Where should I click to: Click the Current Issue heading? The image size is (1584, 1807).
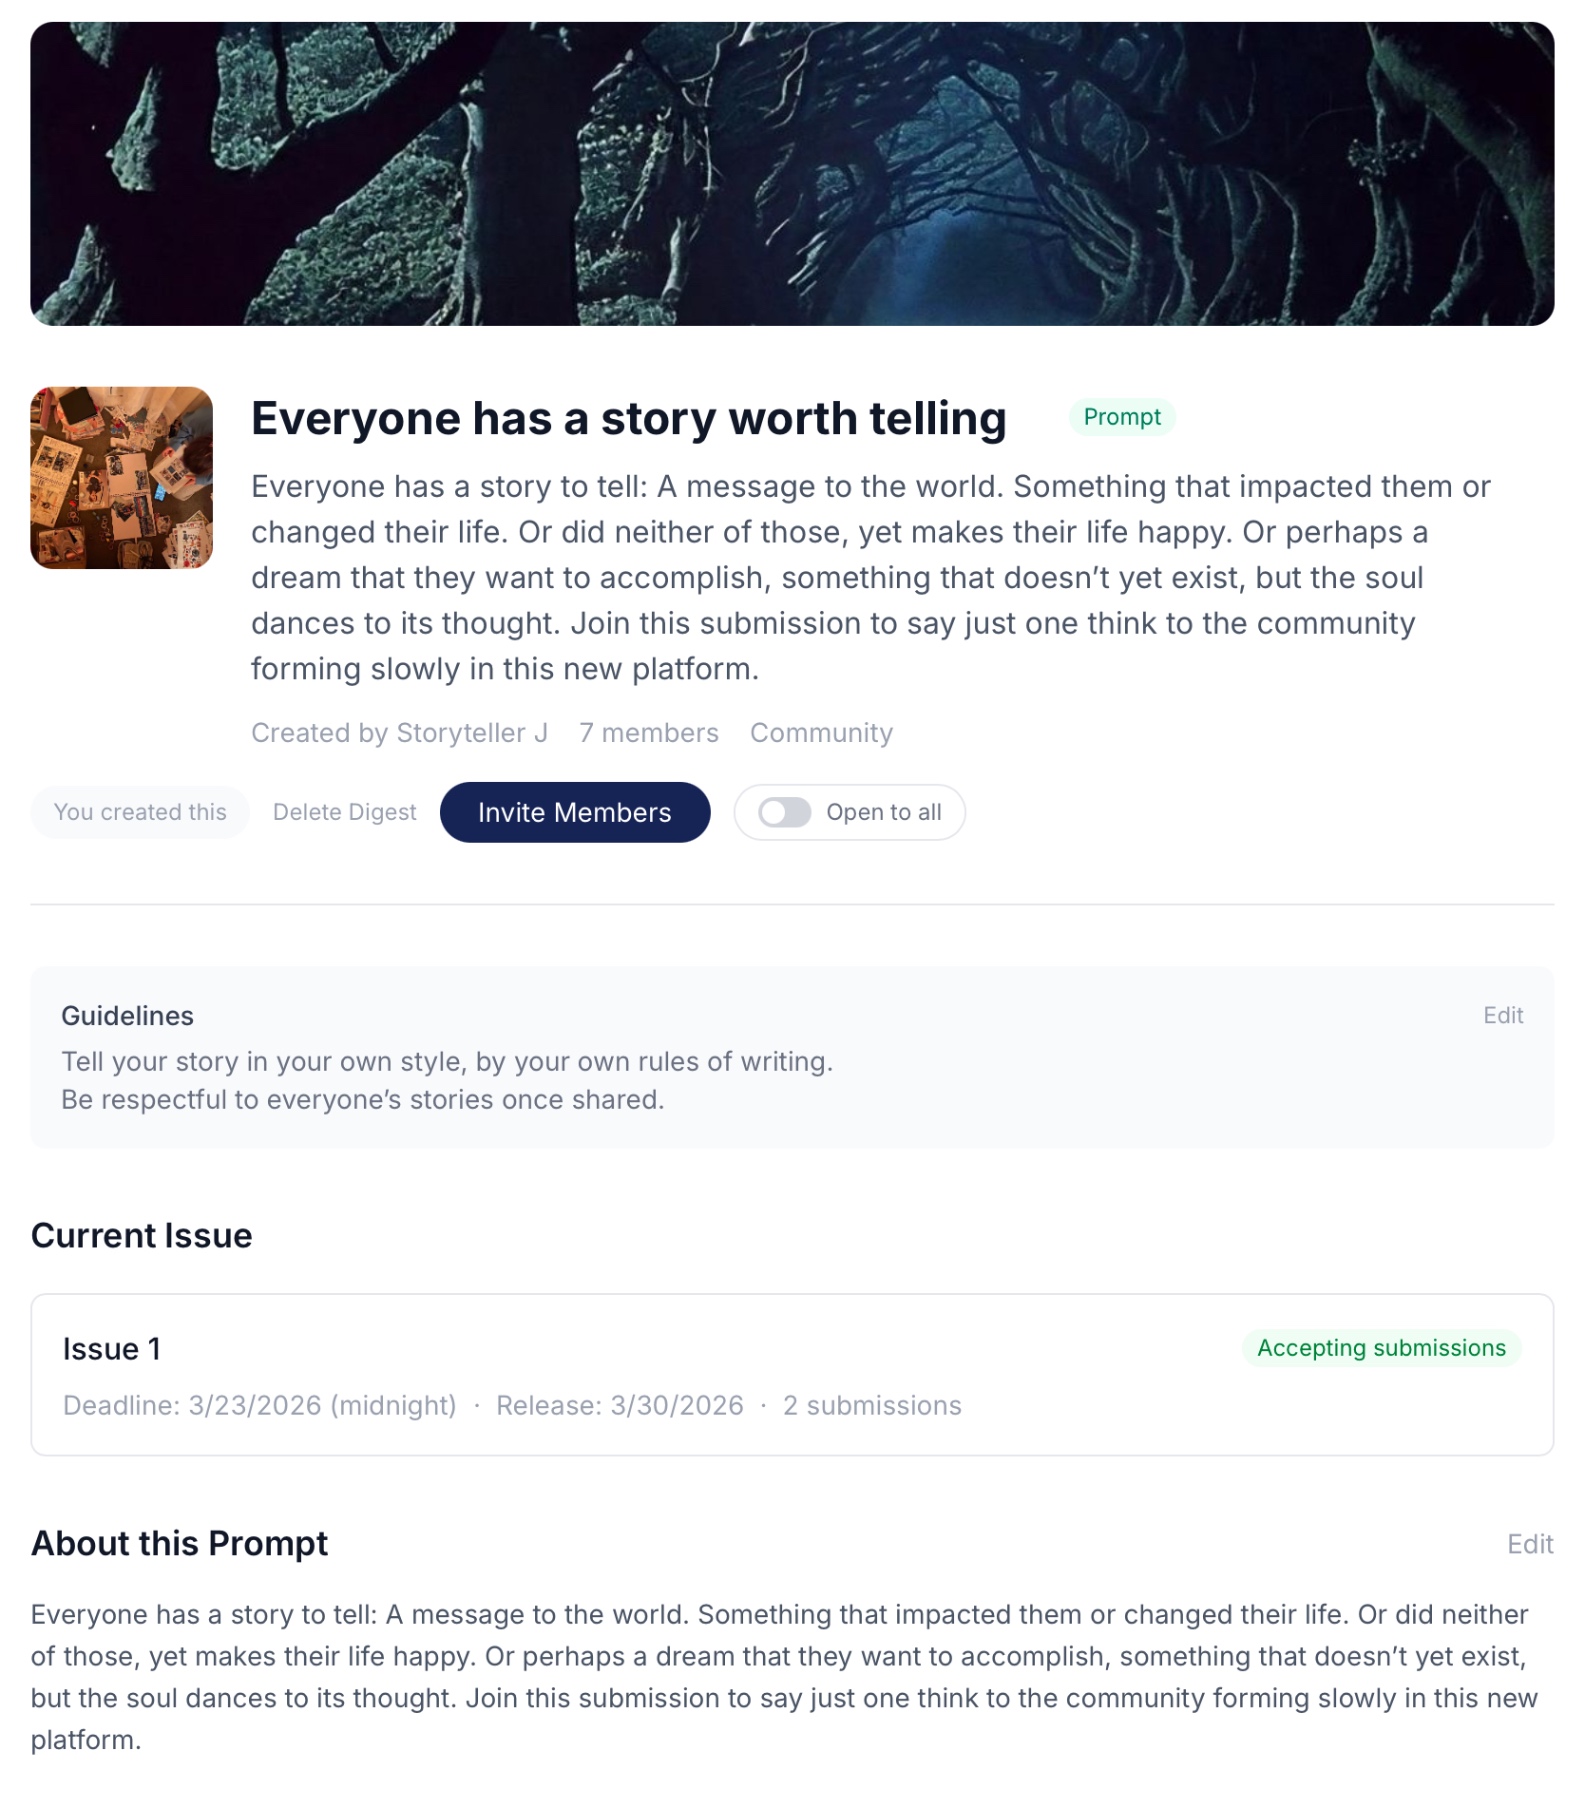141,1235
